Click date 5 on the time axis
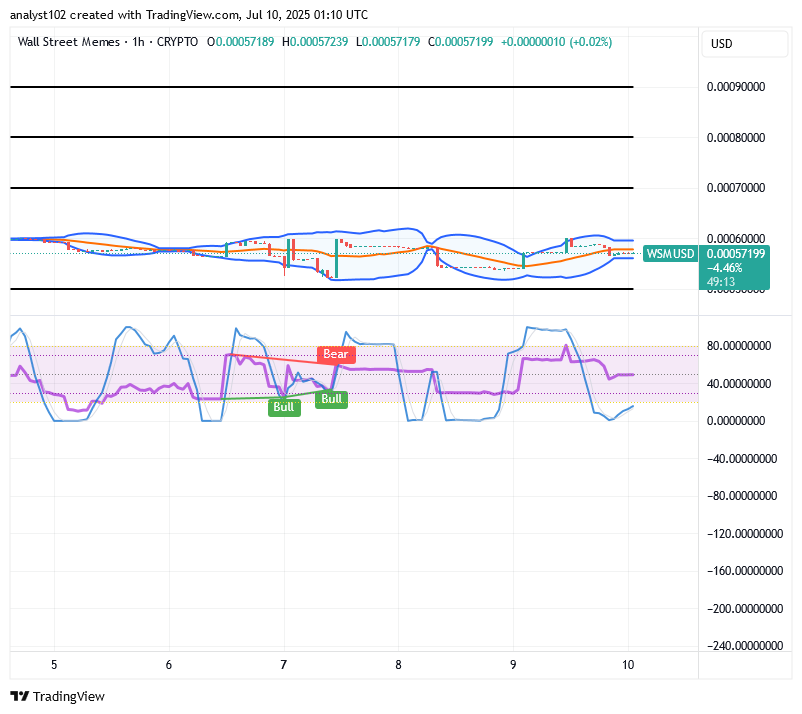 click(54, 665)
